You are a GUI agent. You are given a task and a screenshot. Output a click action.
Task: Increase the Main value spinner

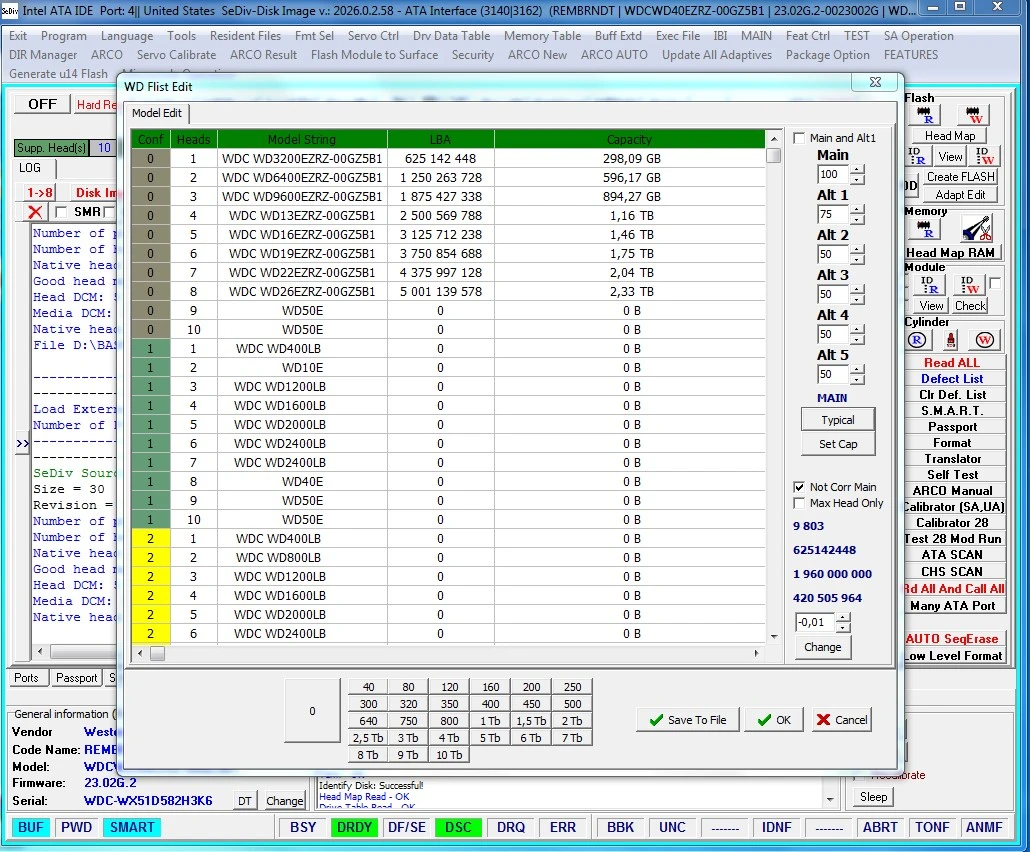click(x=857, y=170)
